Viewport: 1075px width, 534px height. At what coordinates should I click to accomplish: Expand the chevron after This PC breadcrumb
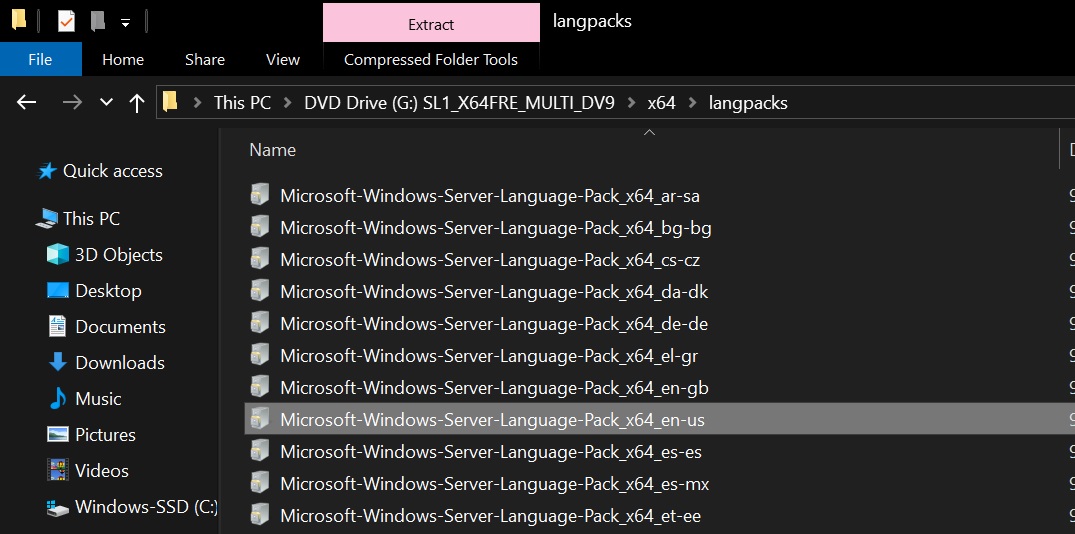pyautogui.click(x=288, y=104)
